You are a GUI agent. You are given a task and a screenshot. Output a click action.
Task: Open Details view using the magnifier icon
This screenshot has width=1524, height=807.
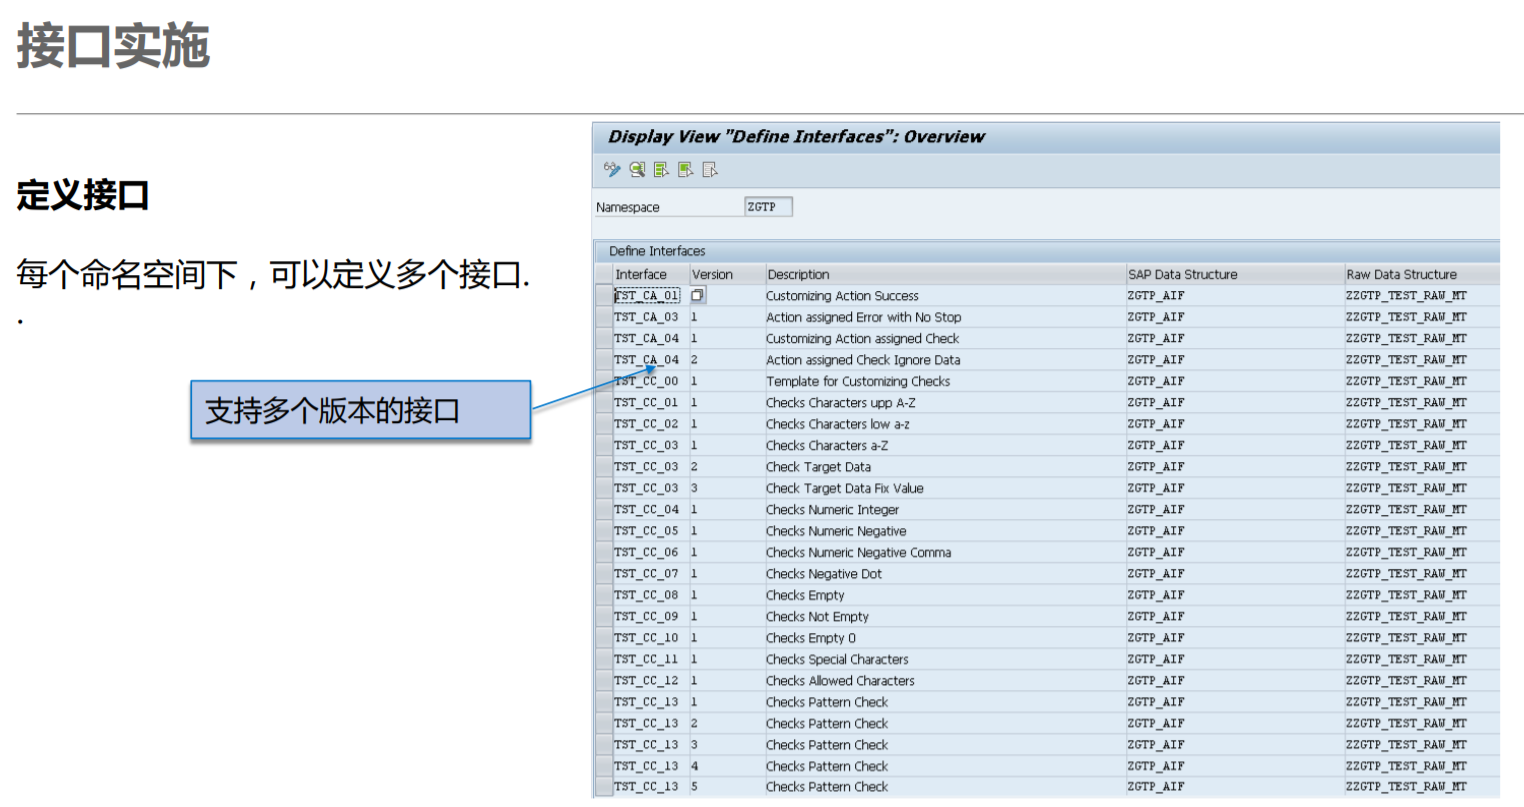636,170
